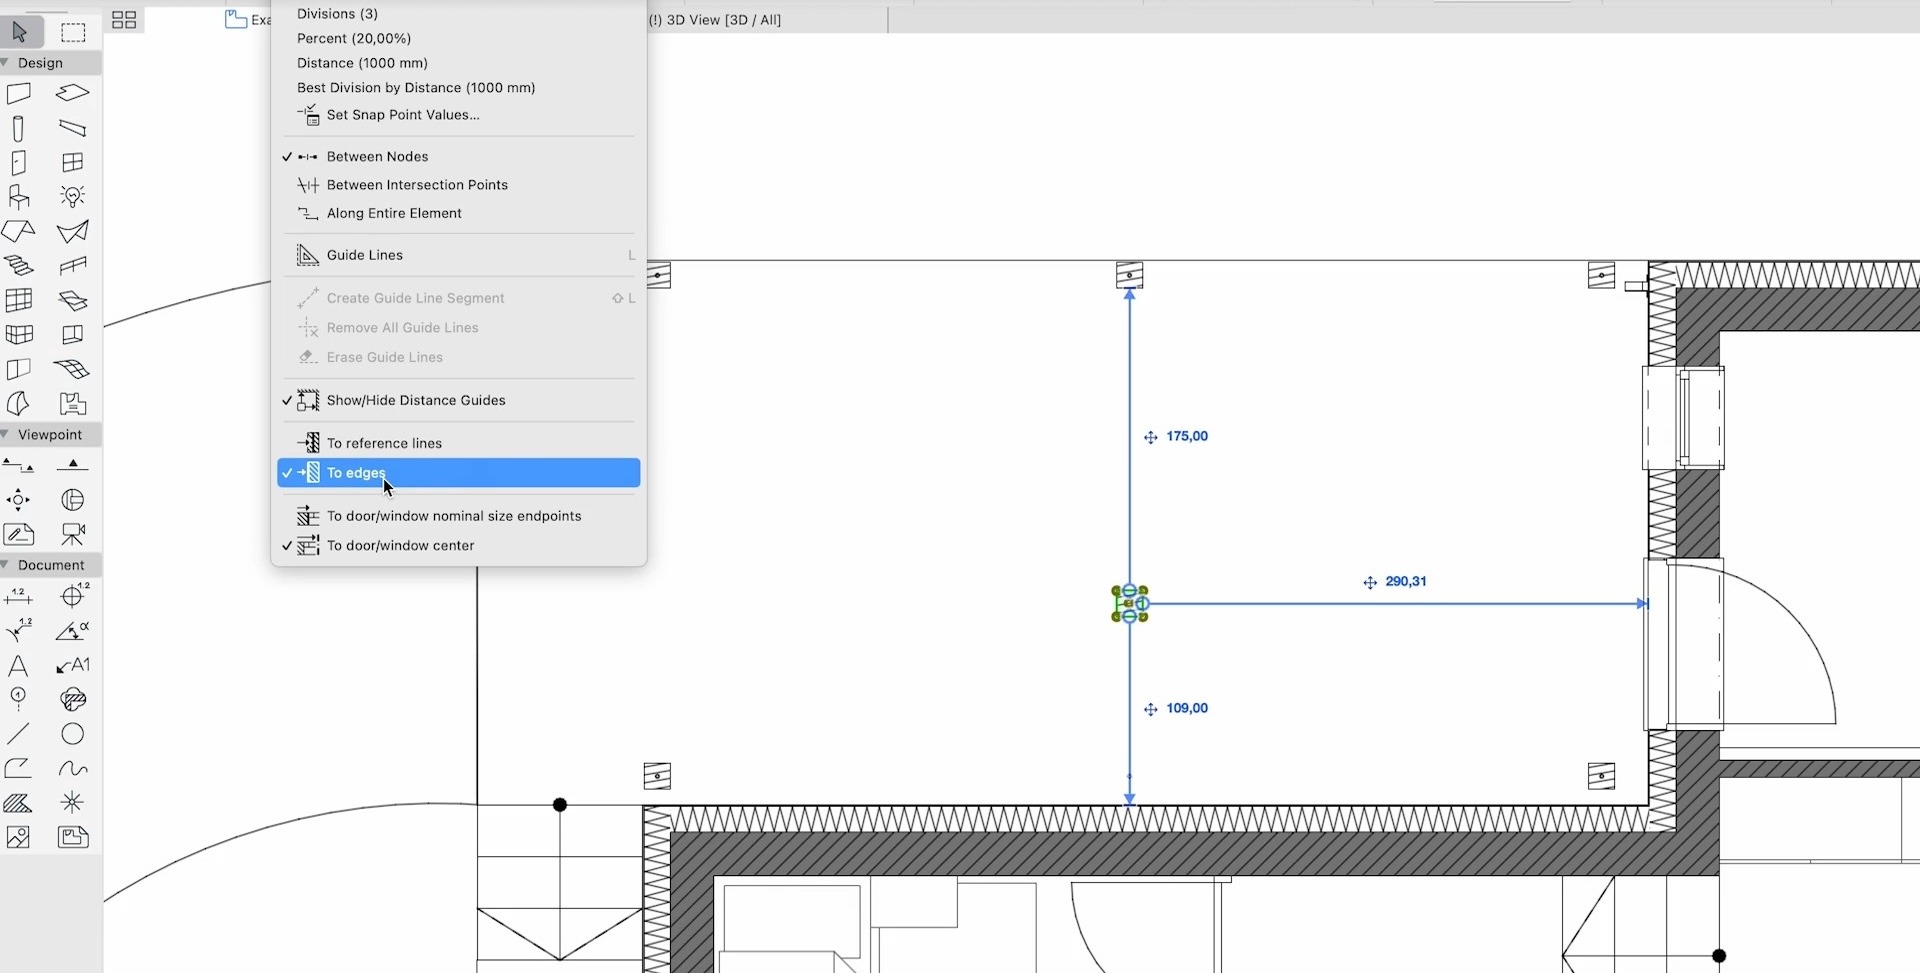Toggle To door/window center option

pos(459,545)
